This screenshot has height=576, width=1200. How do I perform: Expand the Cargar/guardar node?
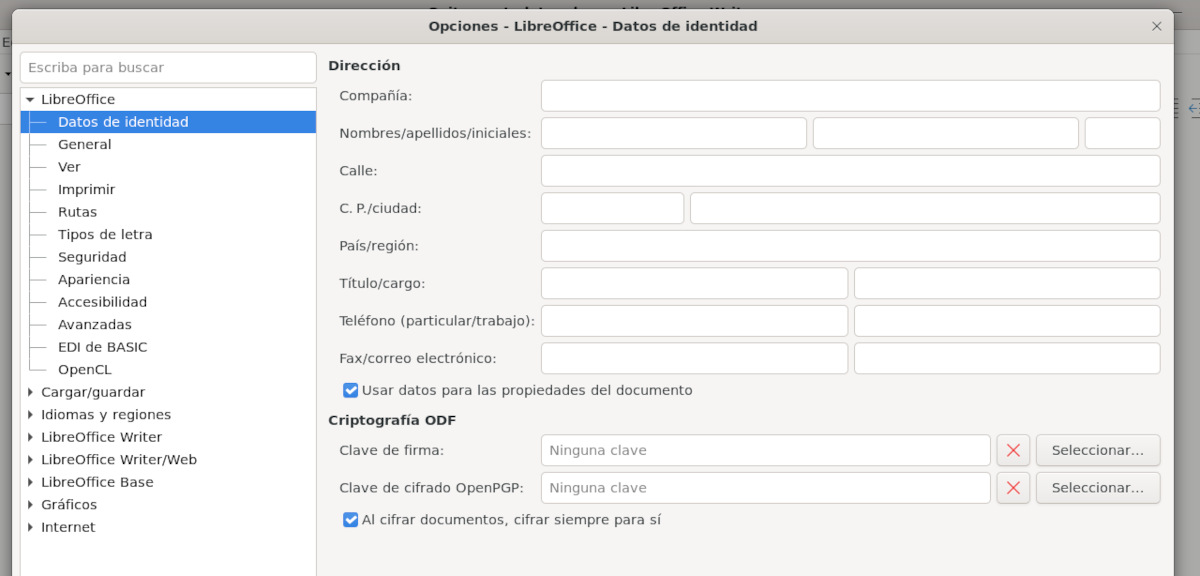30,392
